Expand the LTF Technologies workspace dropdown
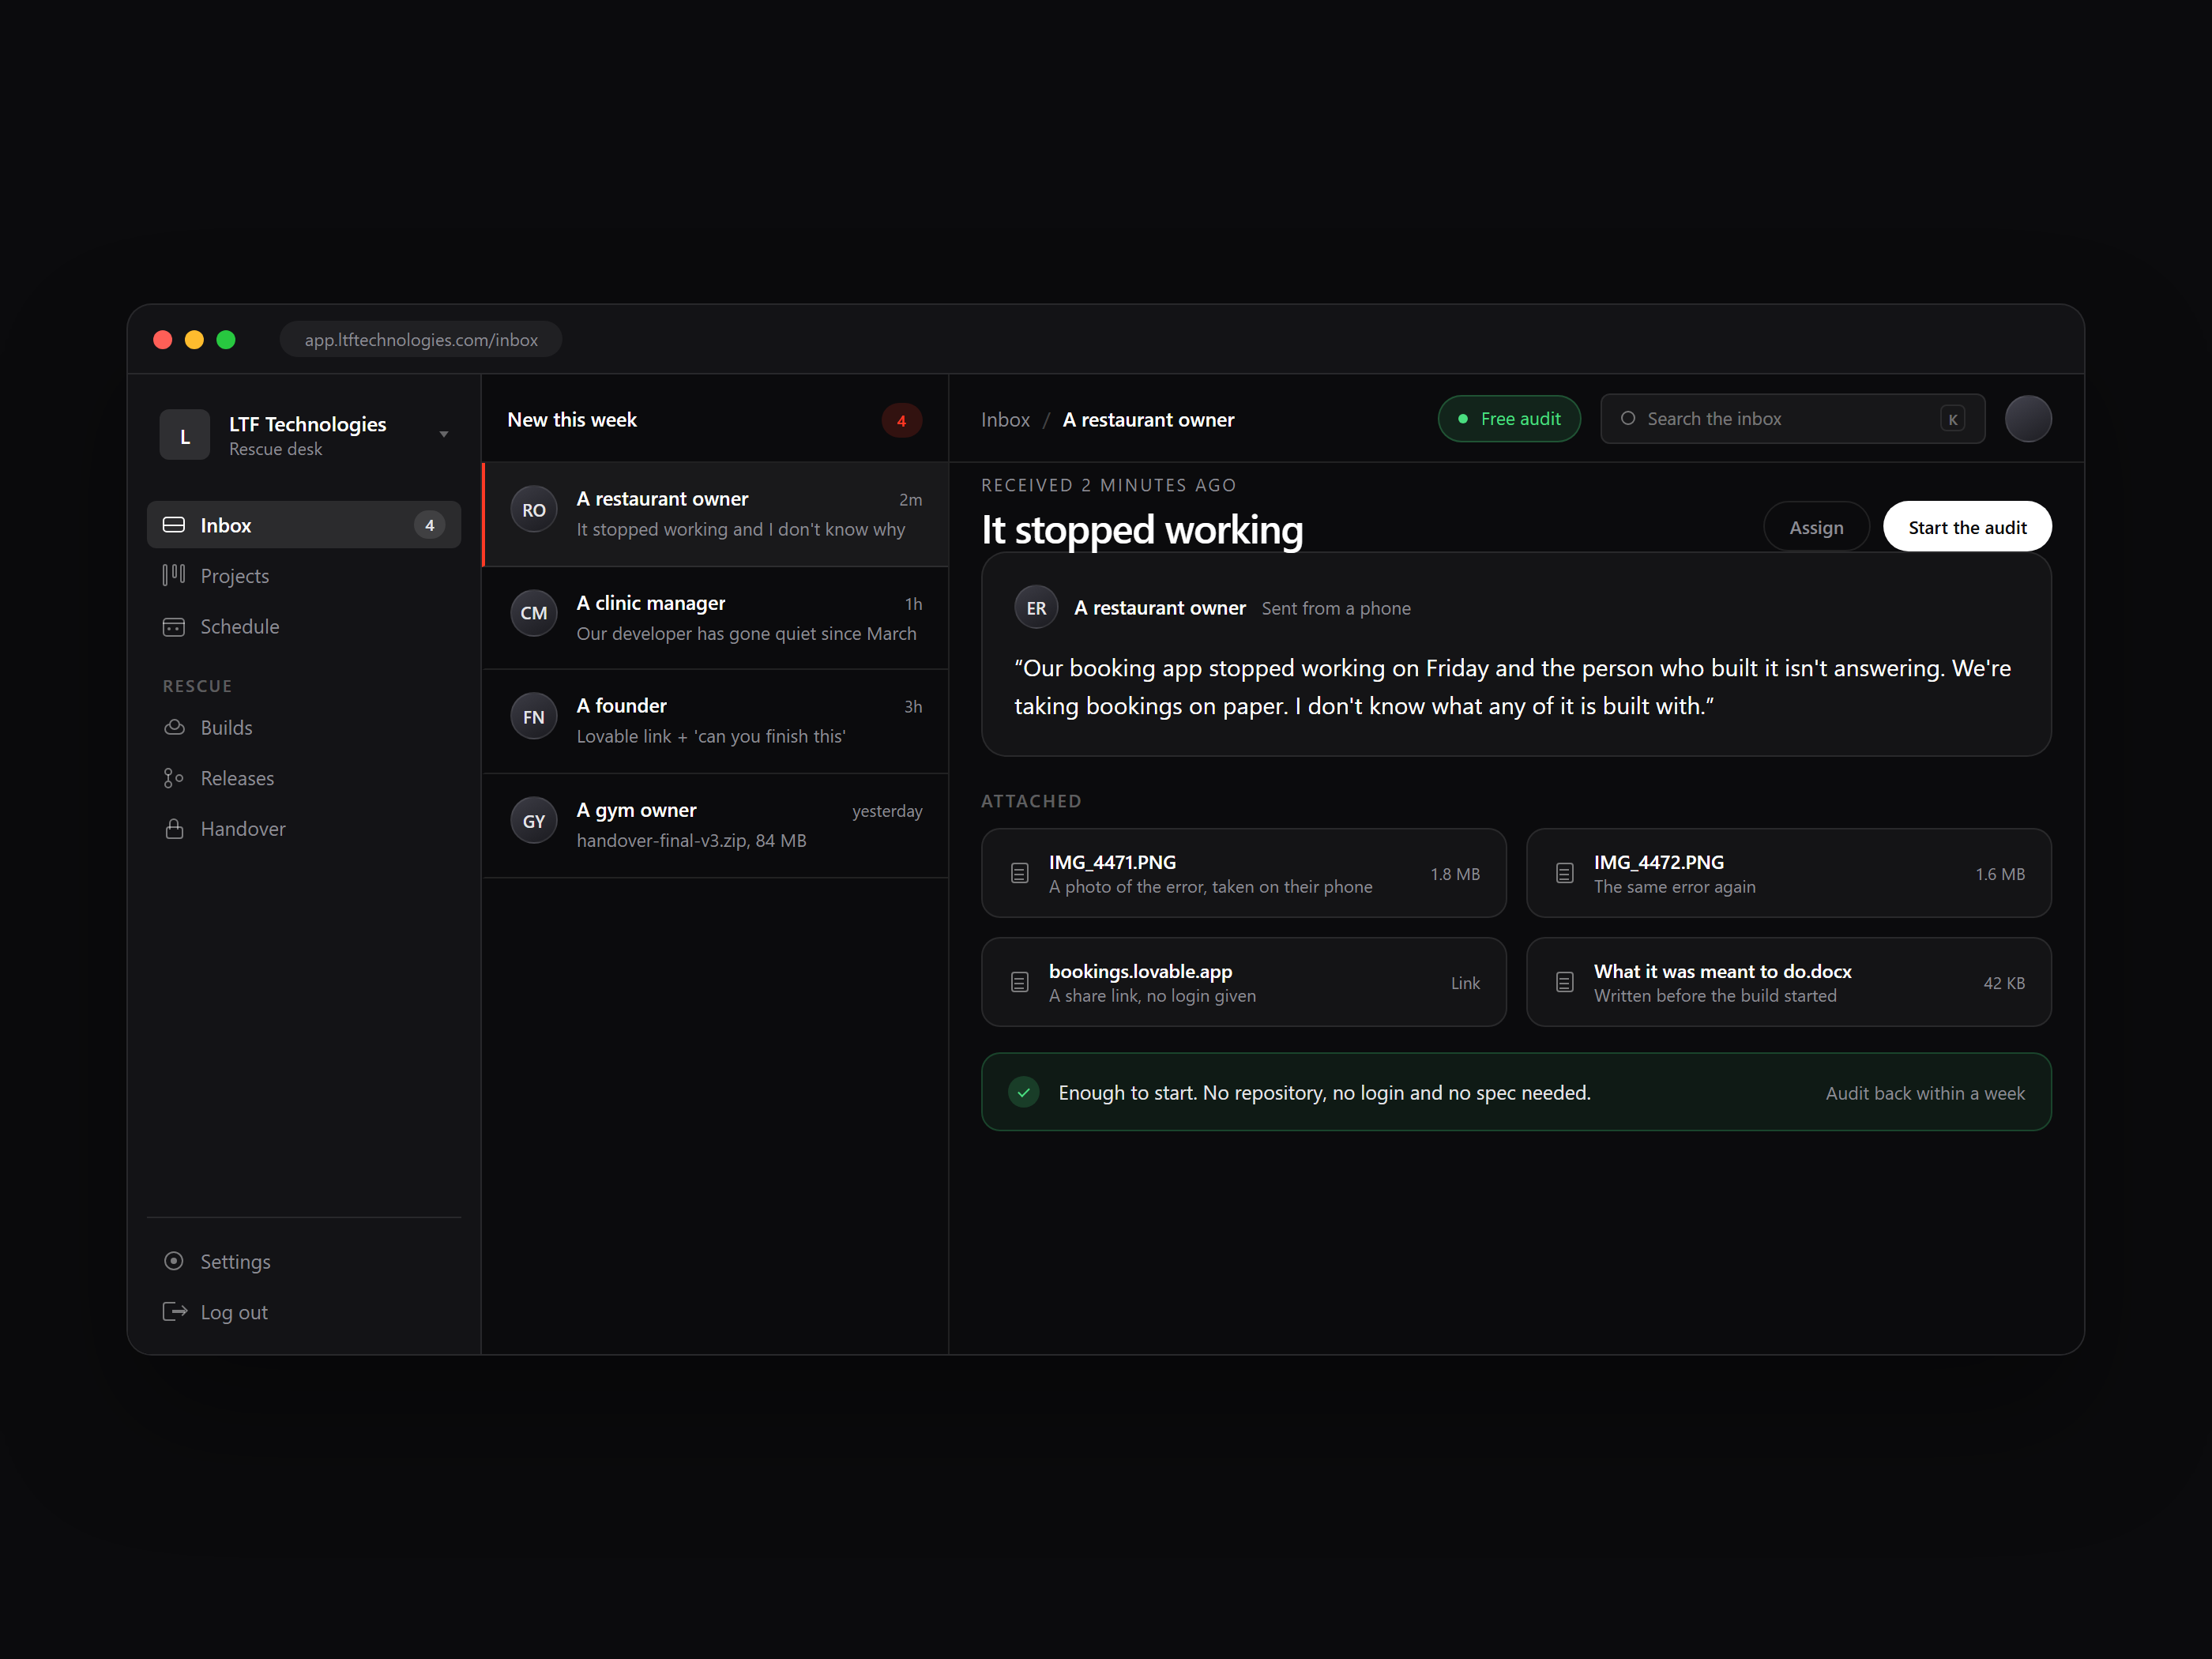2212x1659 pixels. pos(444,434)
